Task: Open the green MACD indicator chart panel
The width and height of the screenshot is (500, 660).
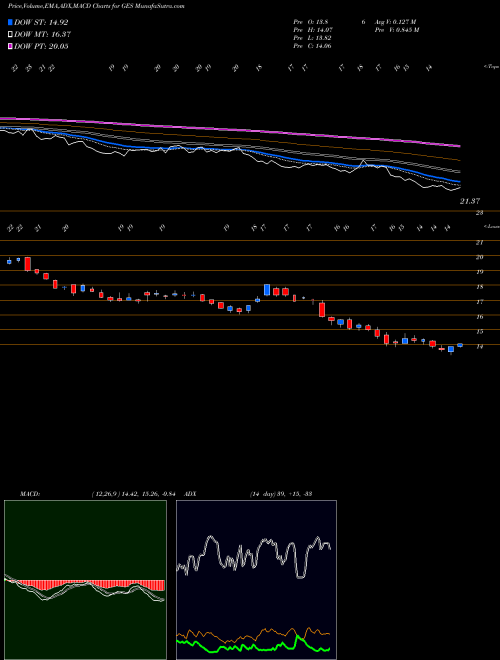Action: [x=85, y=580]
